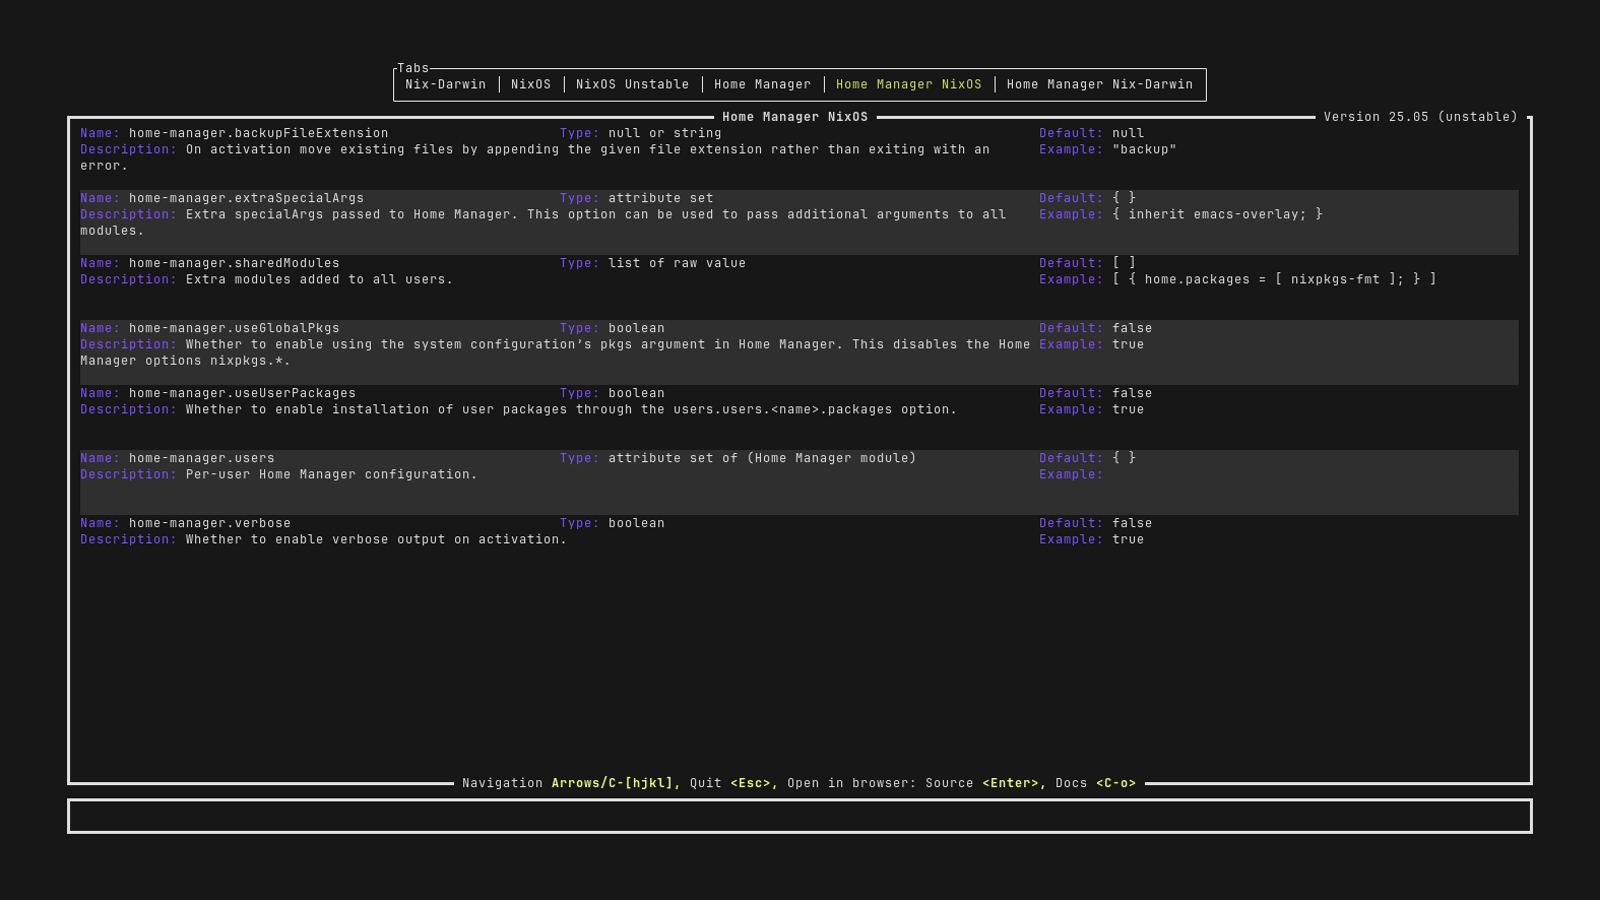Click the 'Arrows/C-[hjkl],' navigation hint

coord(616,783)
